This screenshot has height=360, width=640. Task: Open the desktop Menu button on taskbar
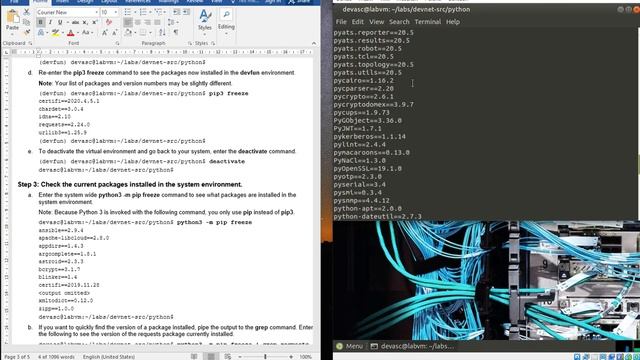[349, 346]
